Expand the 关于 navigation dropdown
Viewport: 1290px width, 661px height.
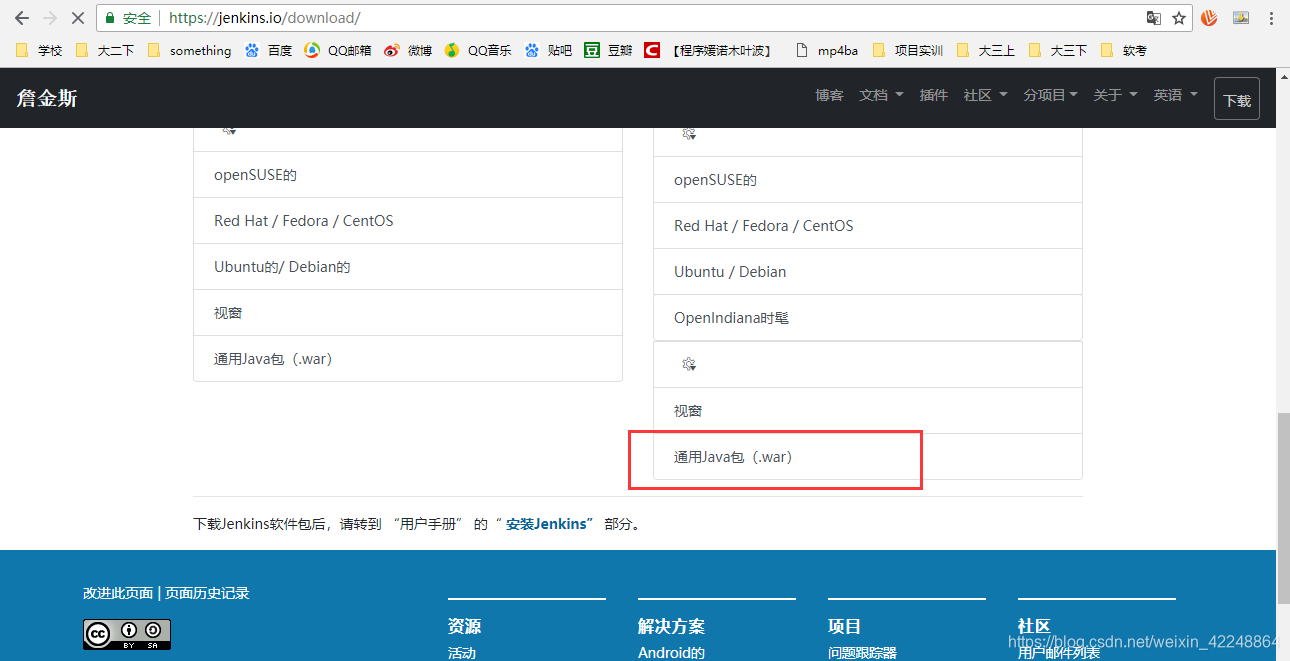click(1115, 95)
